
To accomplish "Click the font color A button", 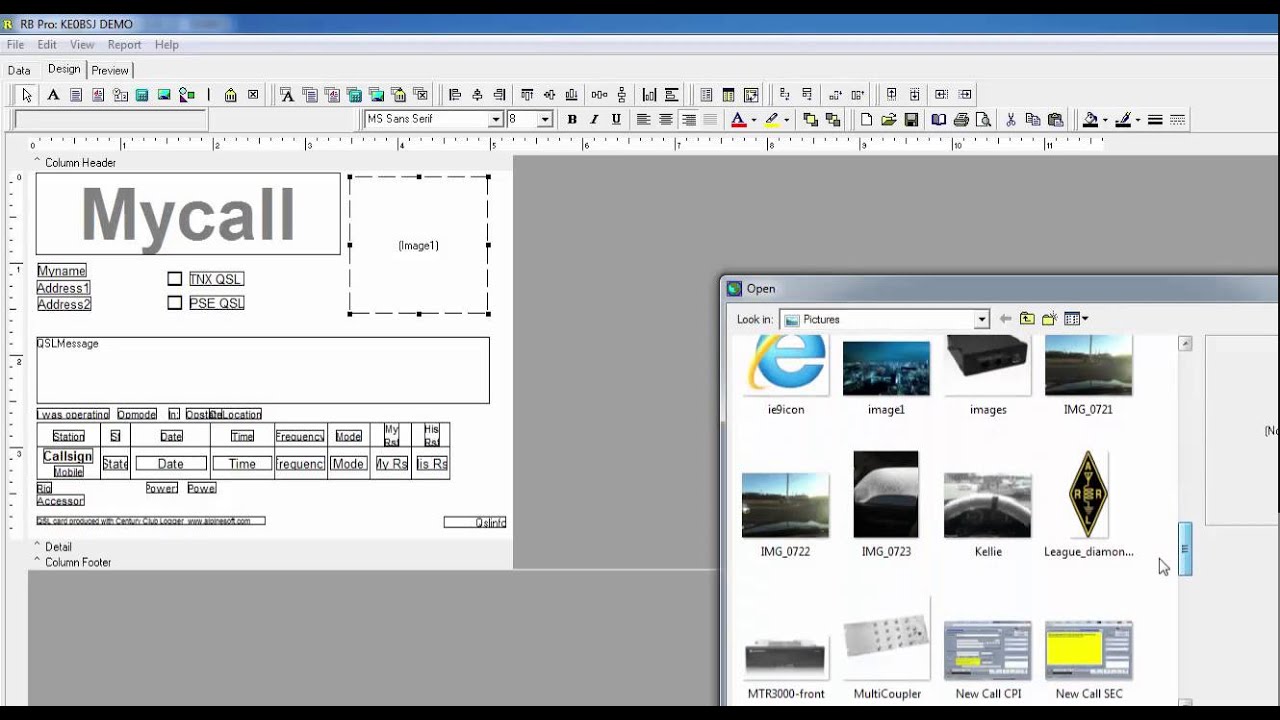I will (x=738, y=120).
